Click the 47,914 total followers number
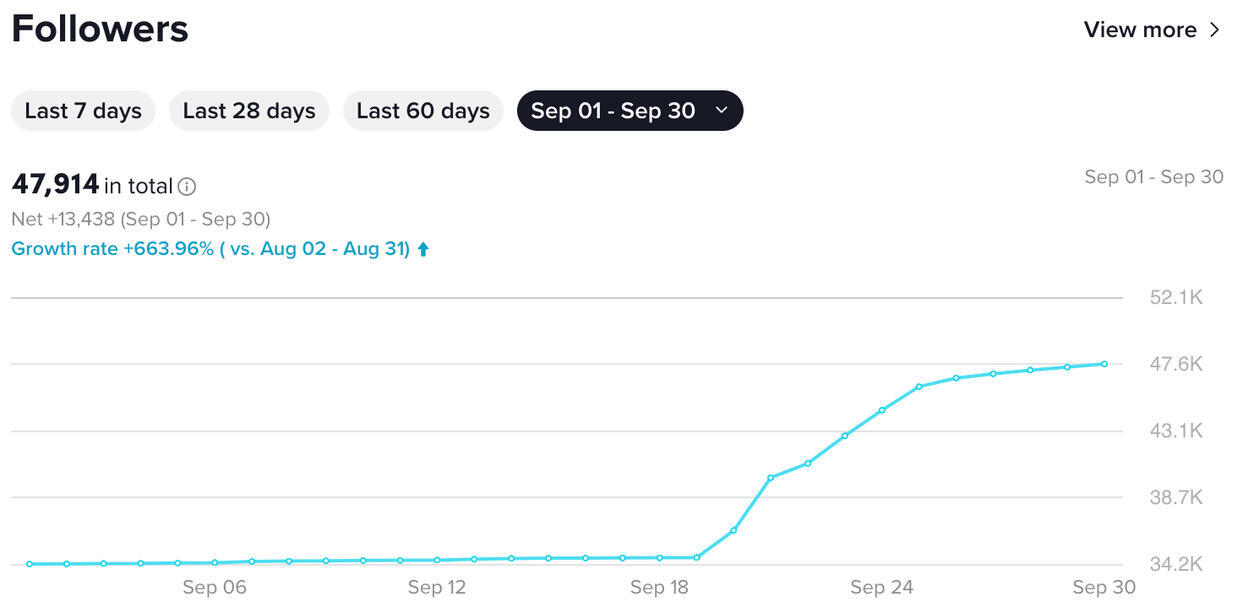1237x613 pixels. click(55, 185)
